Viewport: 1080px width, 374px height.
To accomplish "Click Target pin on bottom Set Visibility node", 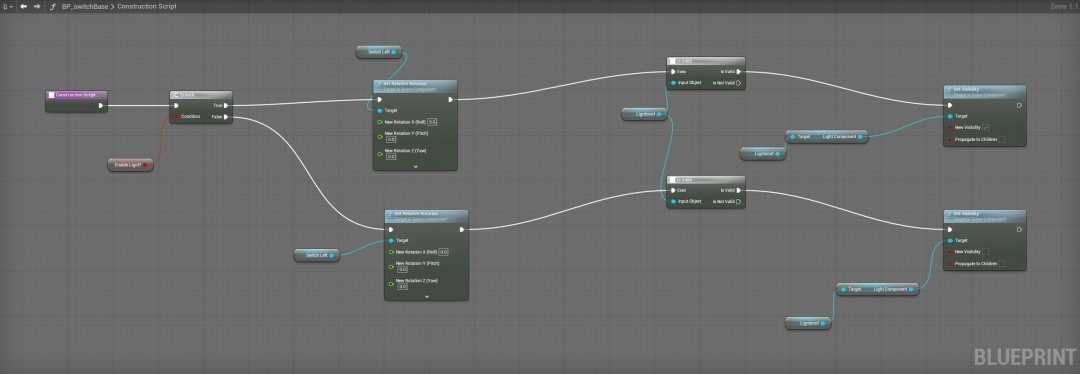I will [x=950, y=241].
